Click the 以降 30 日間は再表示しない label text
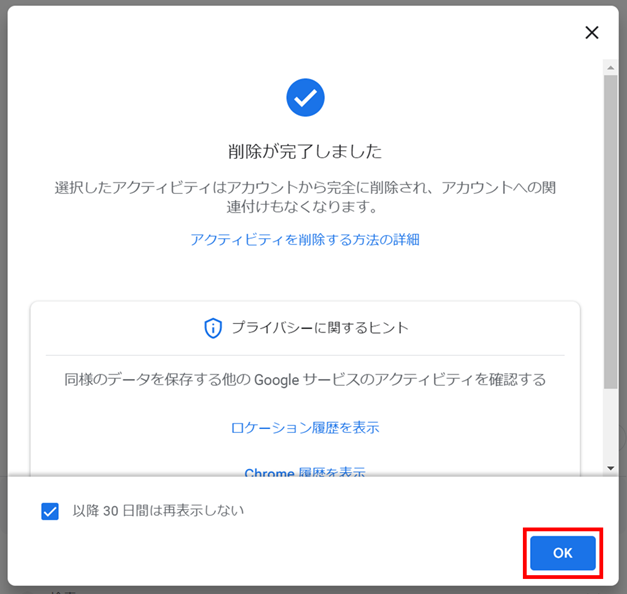Viewport: 627px width, 594px height. click(x=158, y=511)
